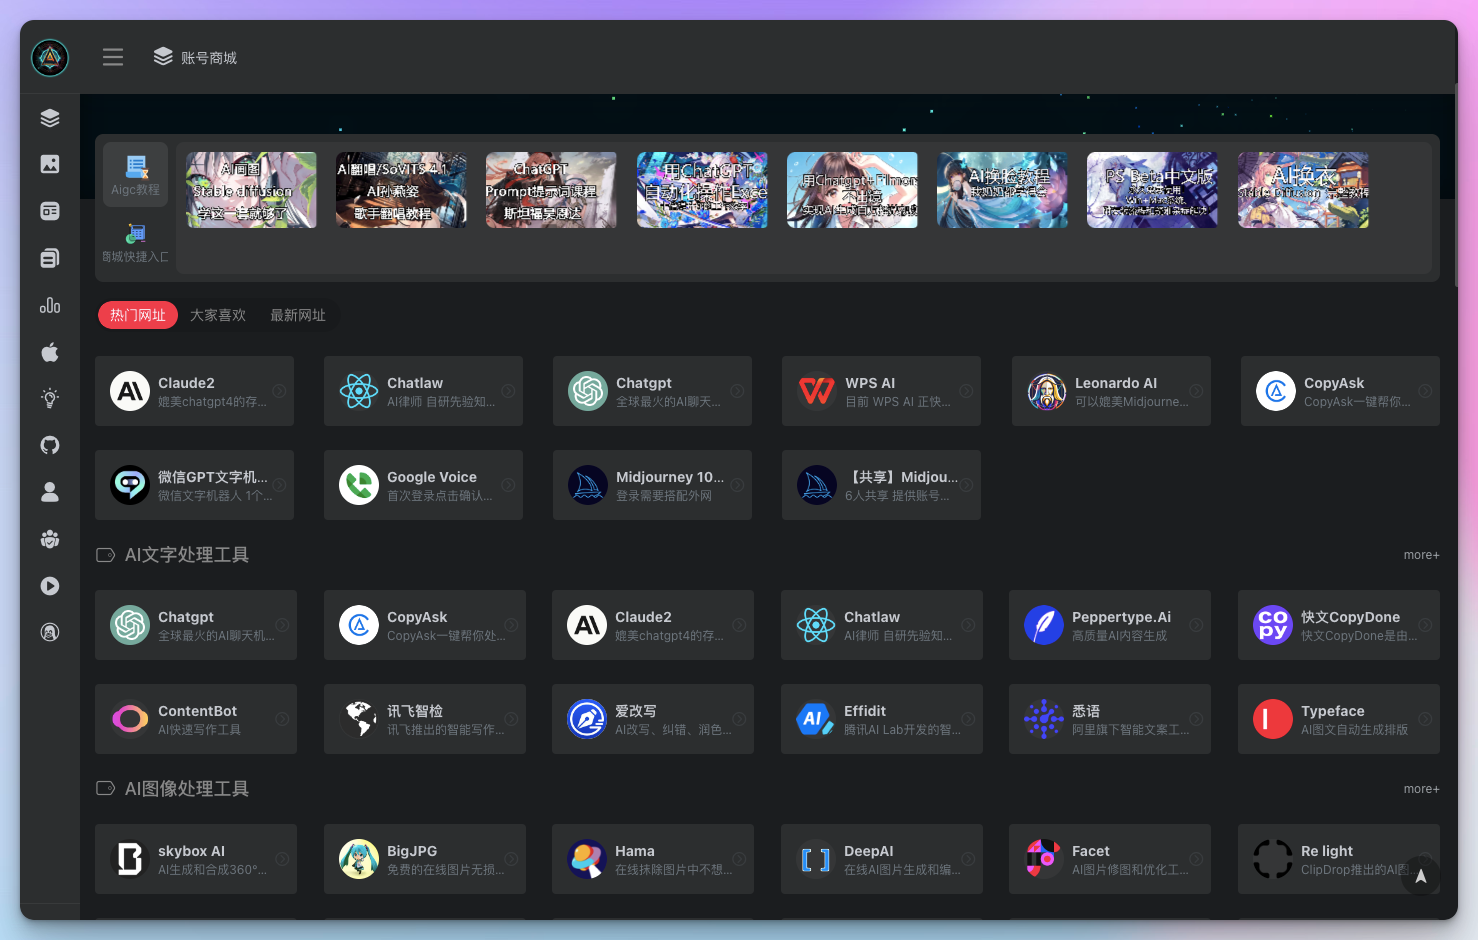Click the user profile icon in sidebar
Viewport: 1478px width, 940px height.
[50, 492]
